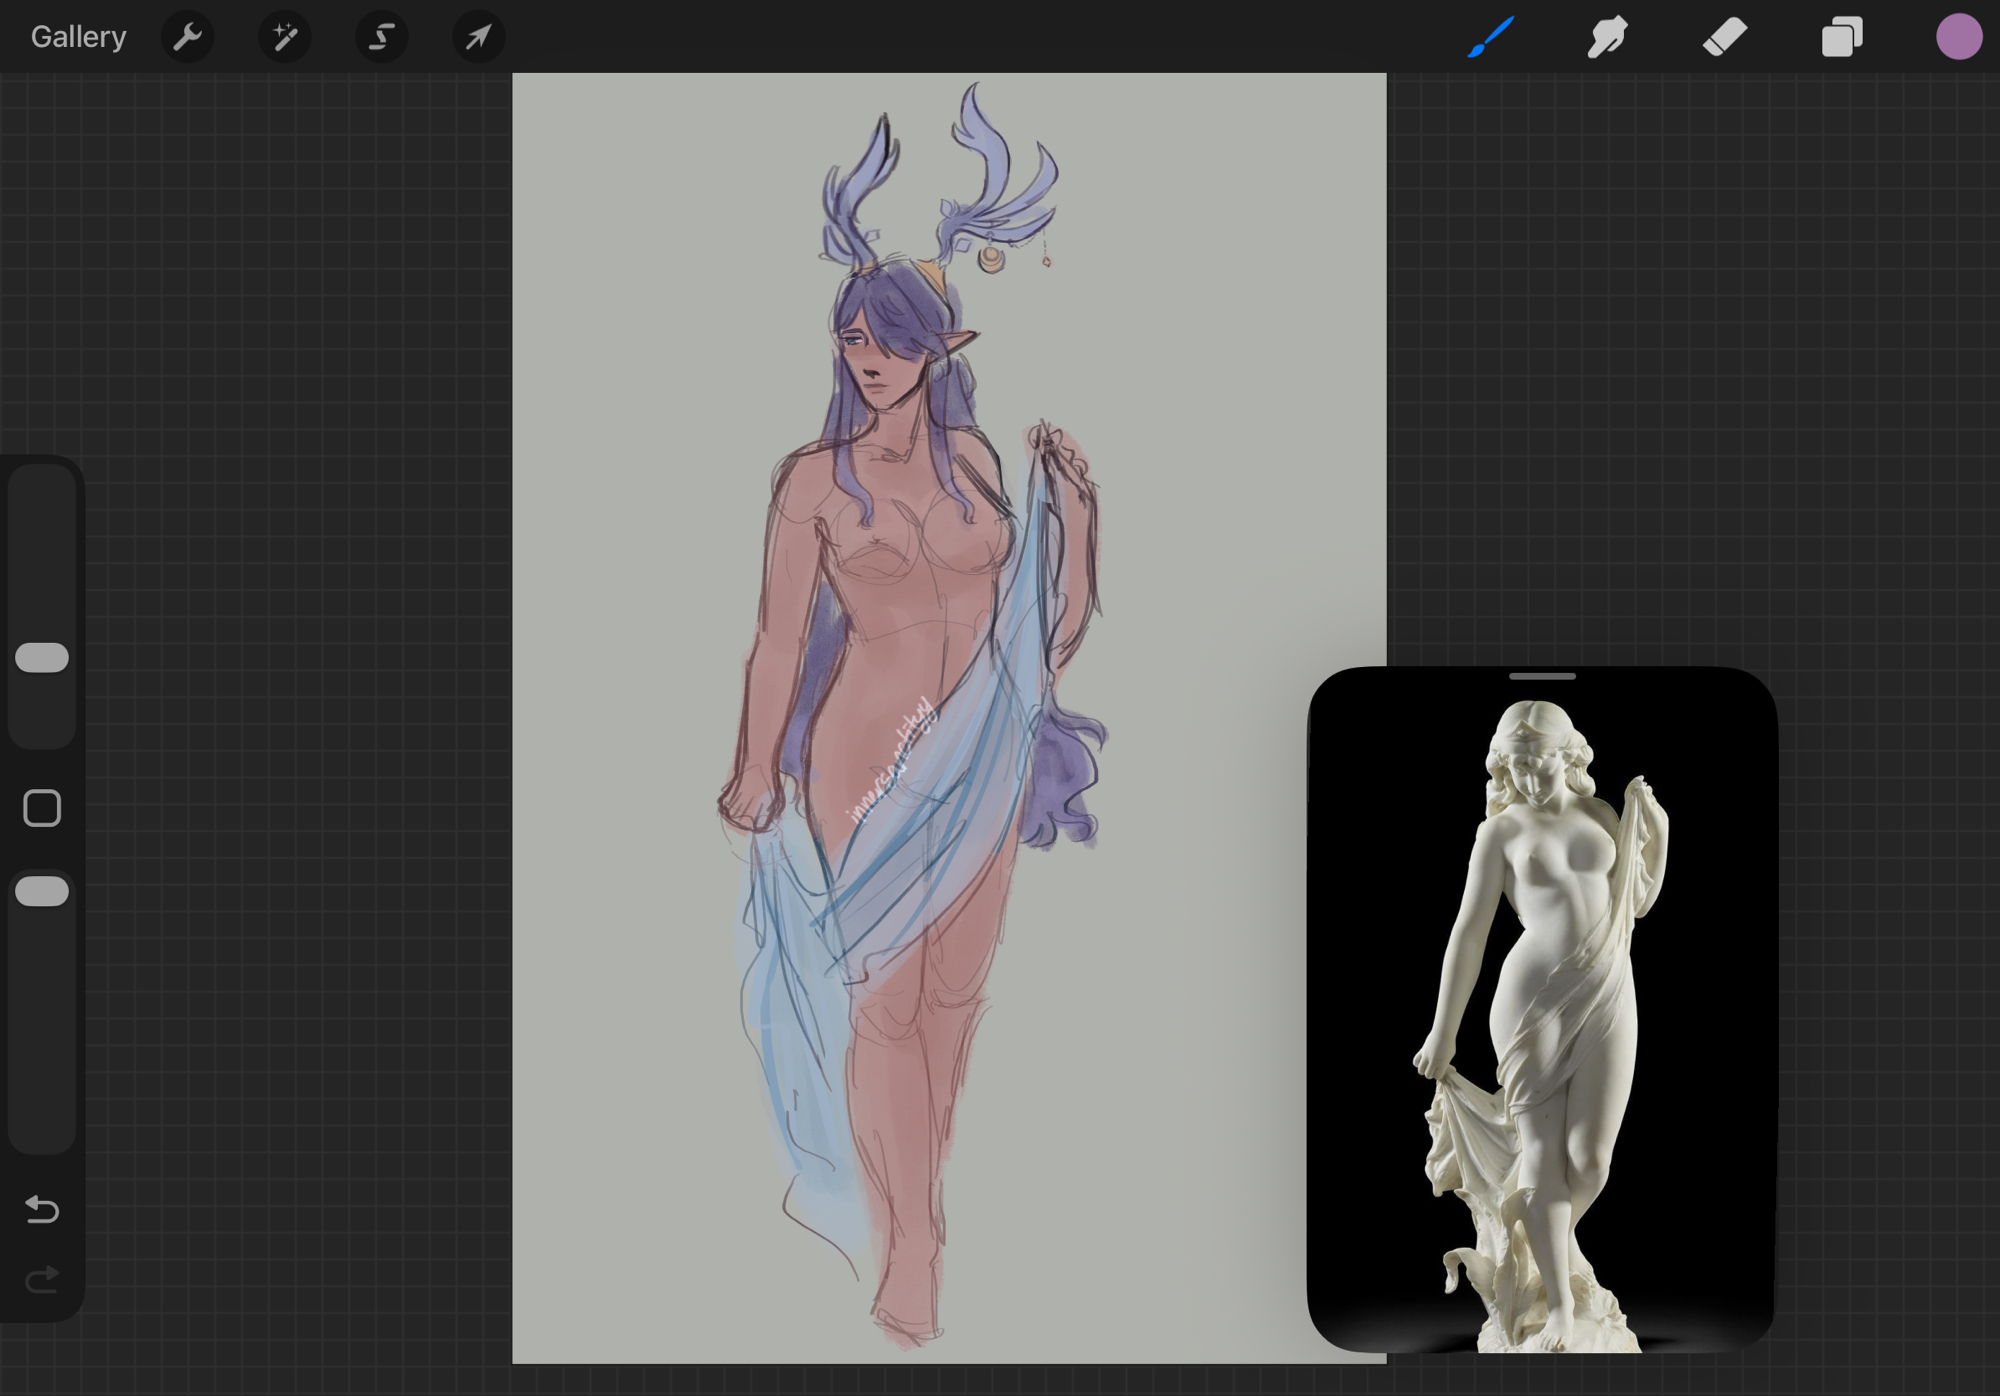Open the Layers panel
This screenshot has height=1396, width=2000.
[x=1841, y=37]
